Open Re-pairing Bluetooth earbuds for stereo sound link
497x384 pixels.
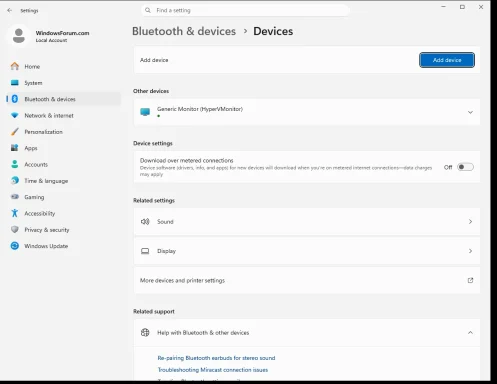coord(216,358)
